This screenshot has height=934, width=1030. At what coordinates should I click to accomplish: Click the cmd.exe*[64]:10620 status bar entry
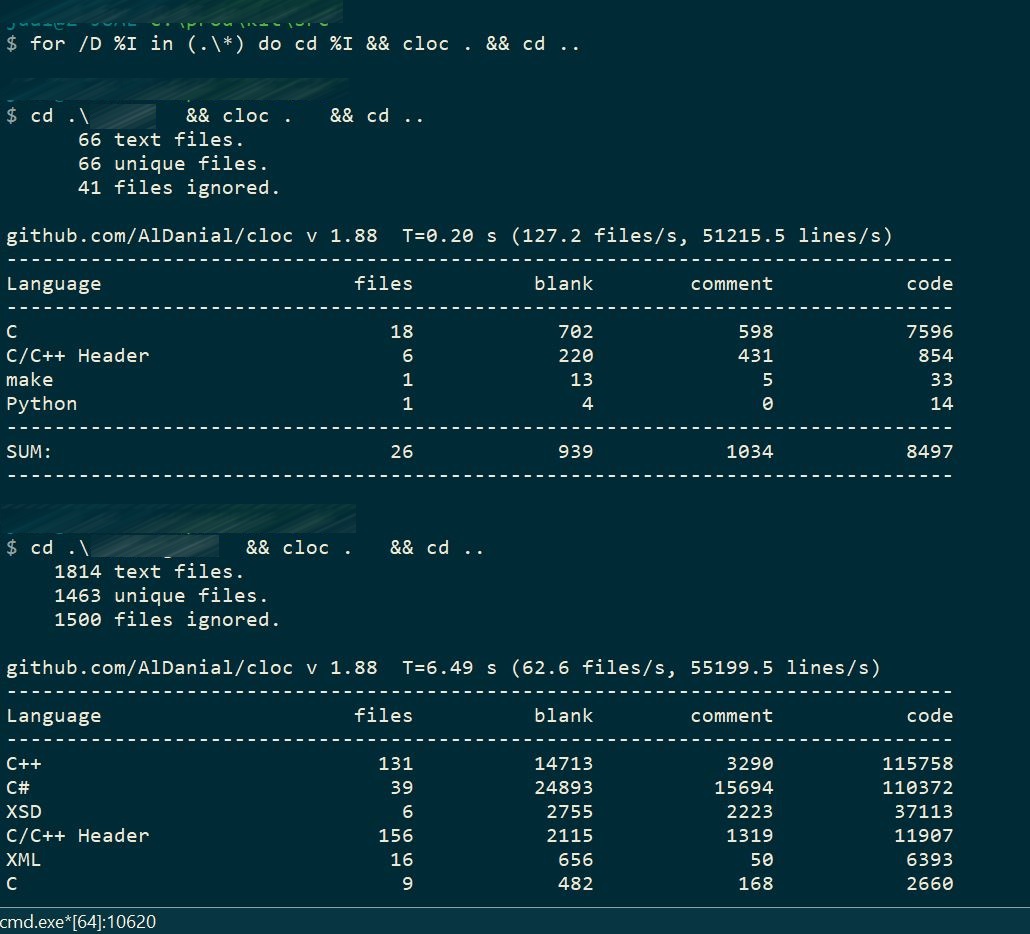pos(78,922)
